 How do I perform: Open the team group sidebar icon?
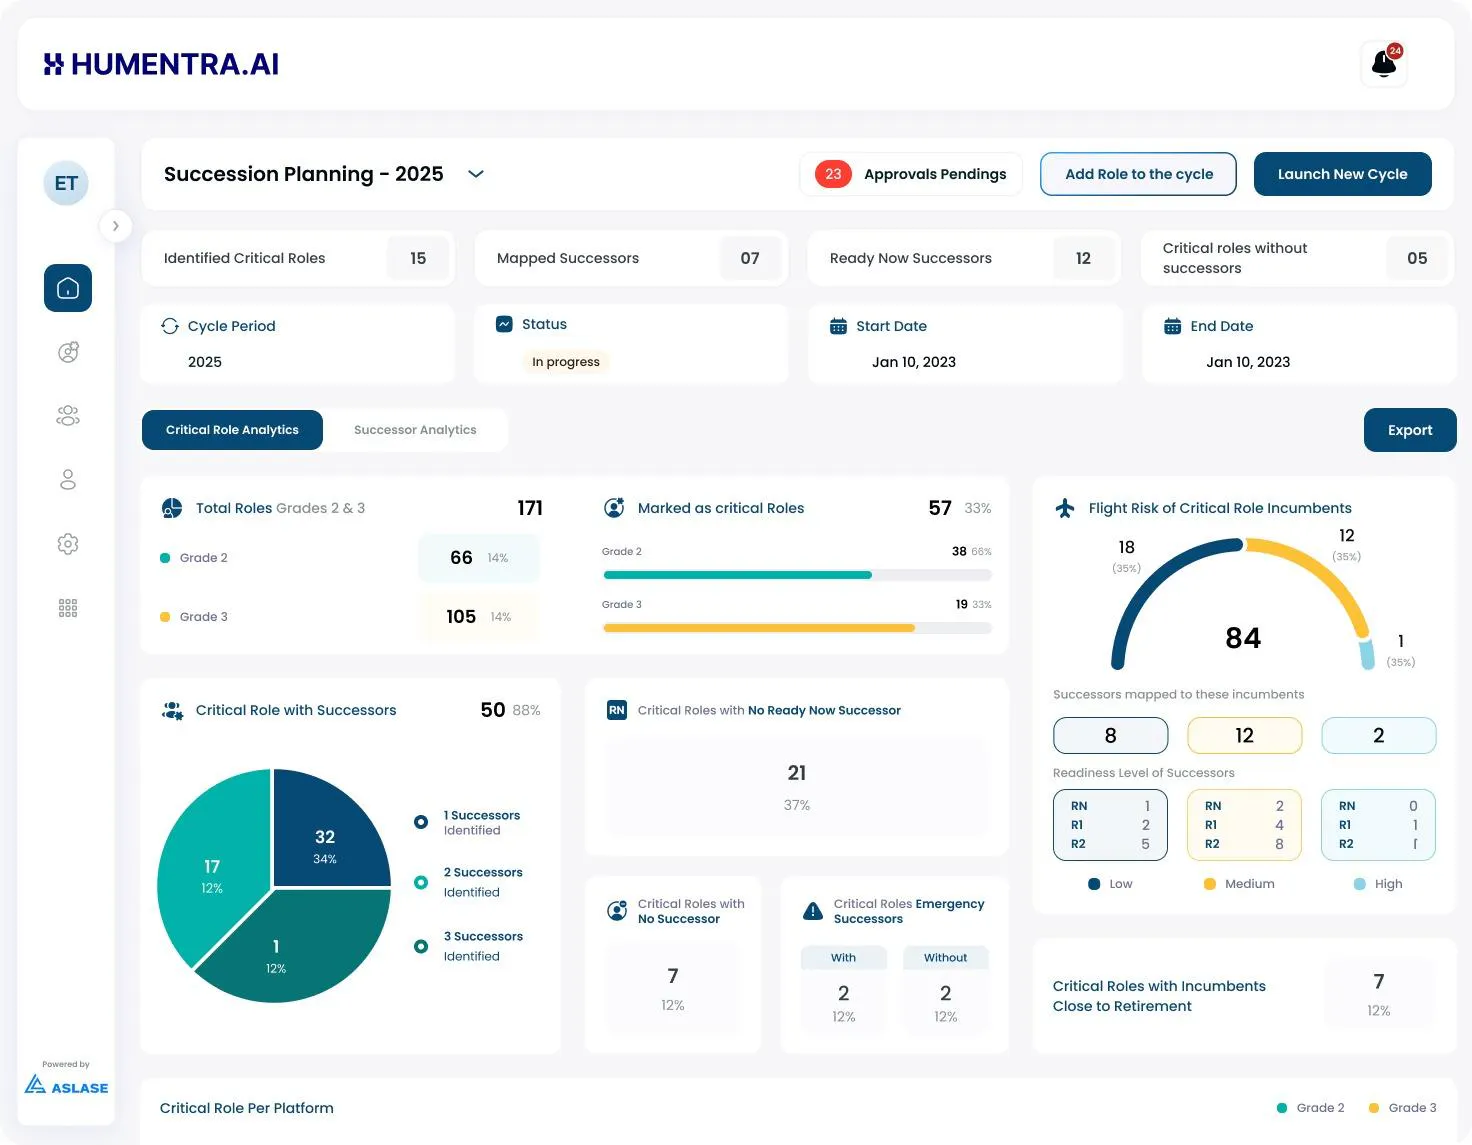[68, 416]
